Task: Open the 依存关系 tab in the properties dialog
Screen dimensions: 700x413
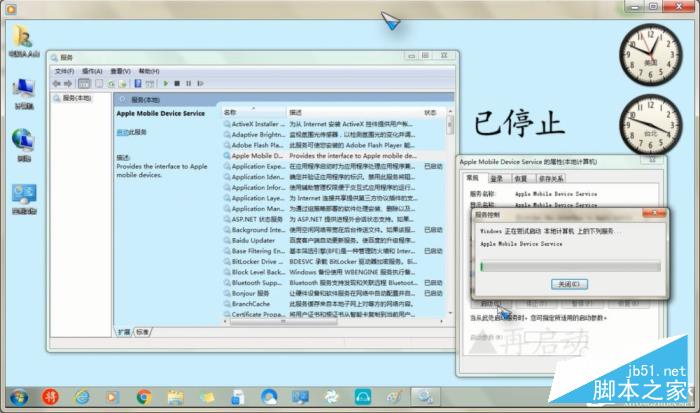Action: pyautogui.click(x=551, y=179)
